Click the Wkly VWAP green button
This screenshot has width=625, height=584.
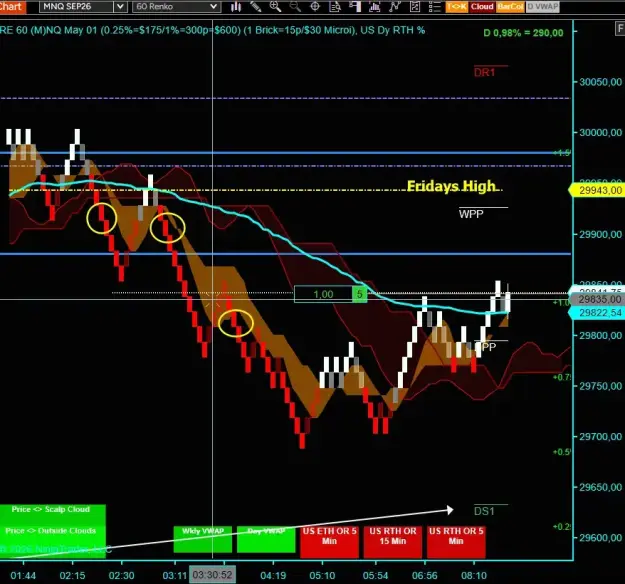pyautogui.click(x=203, y=539)
